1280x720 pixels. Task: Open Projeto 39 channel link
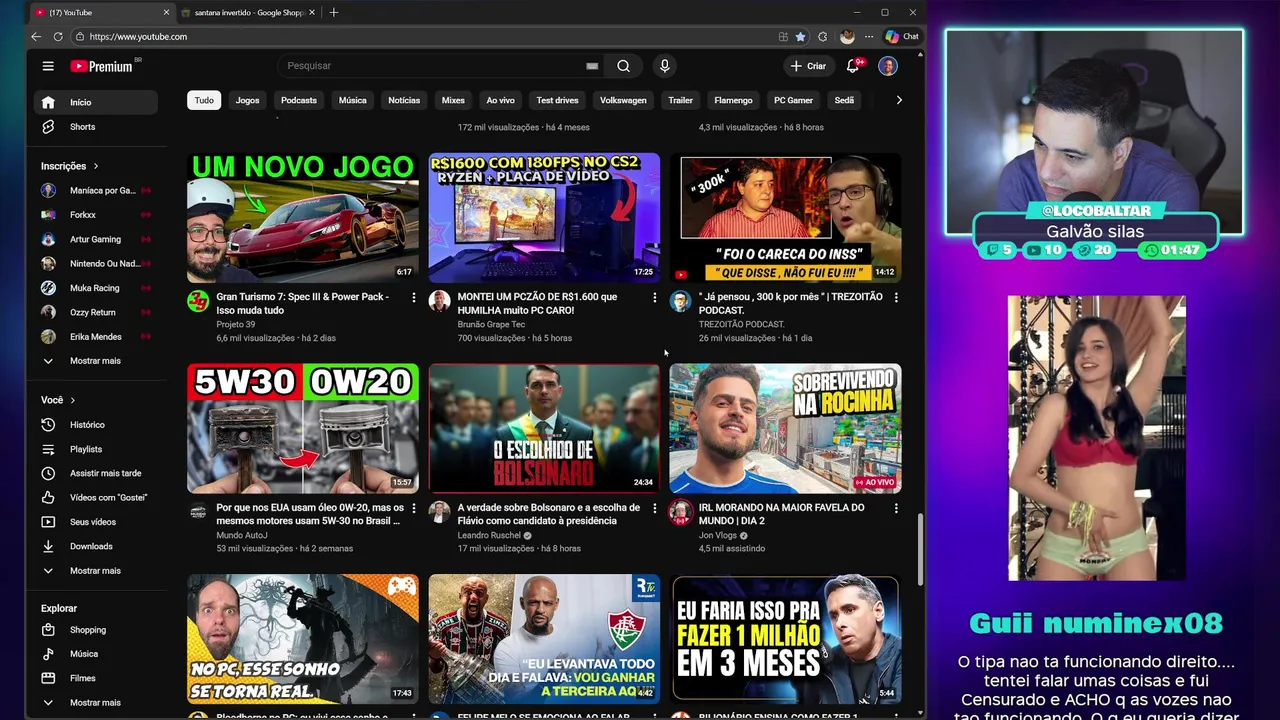coord(235,324)
